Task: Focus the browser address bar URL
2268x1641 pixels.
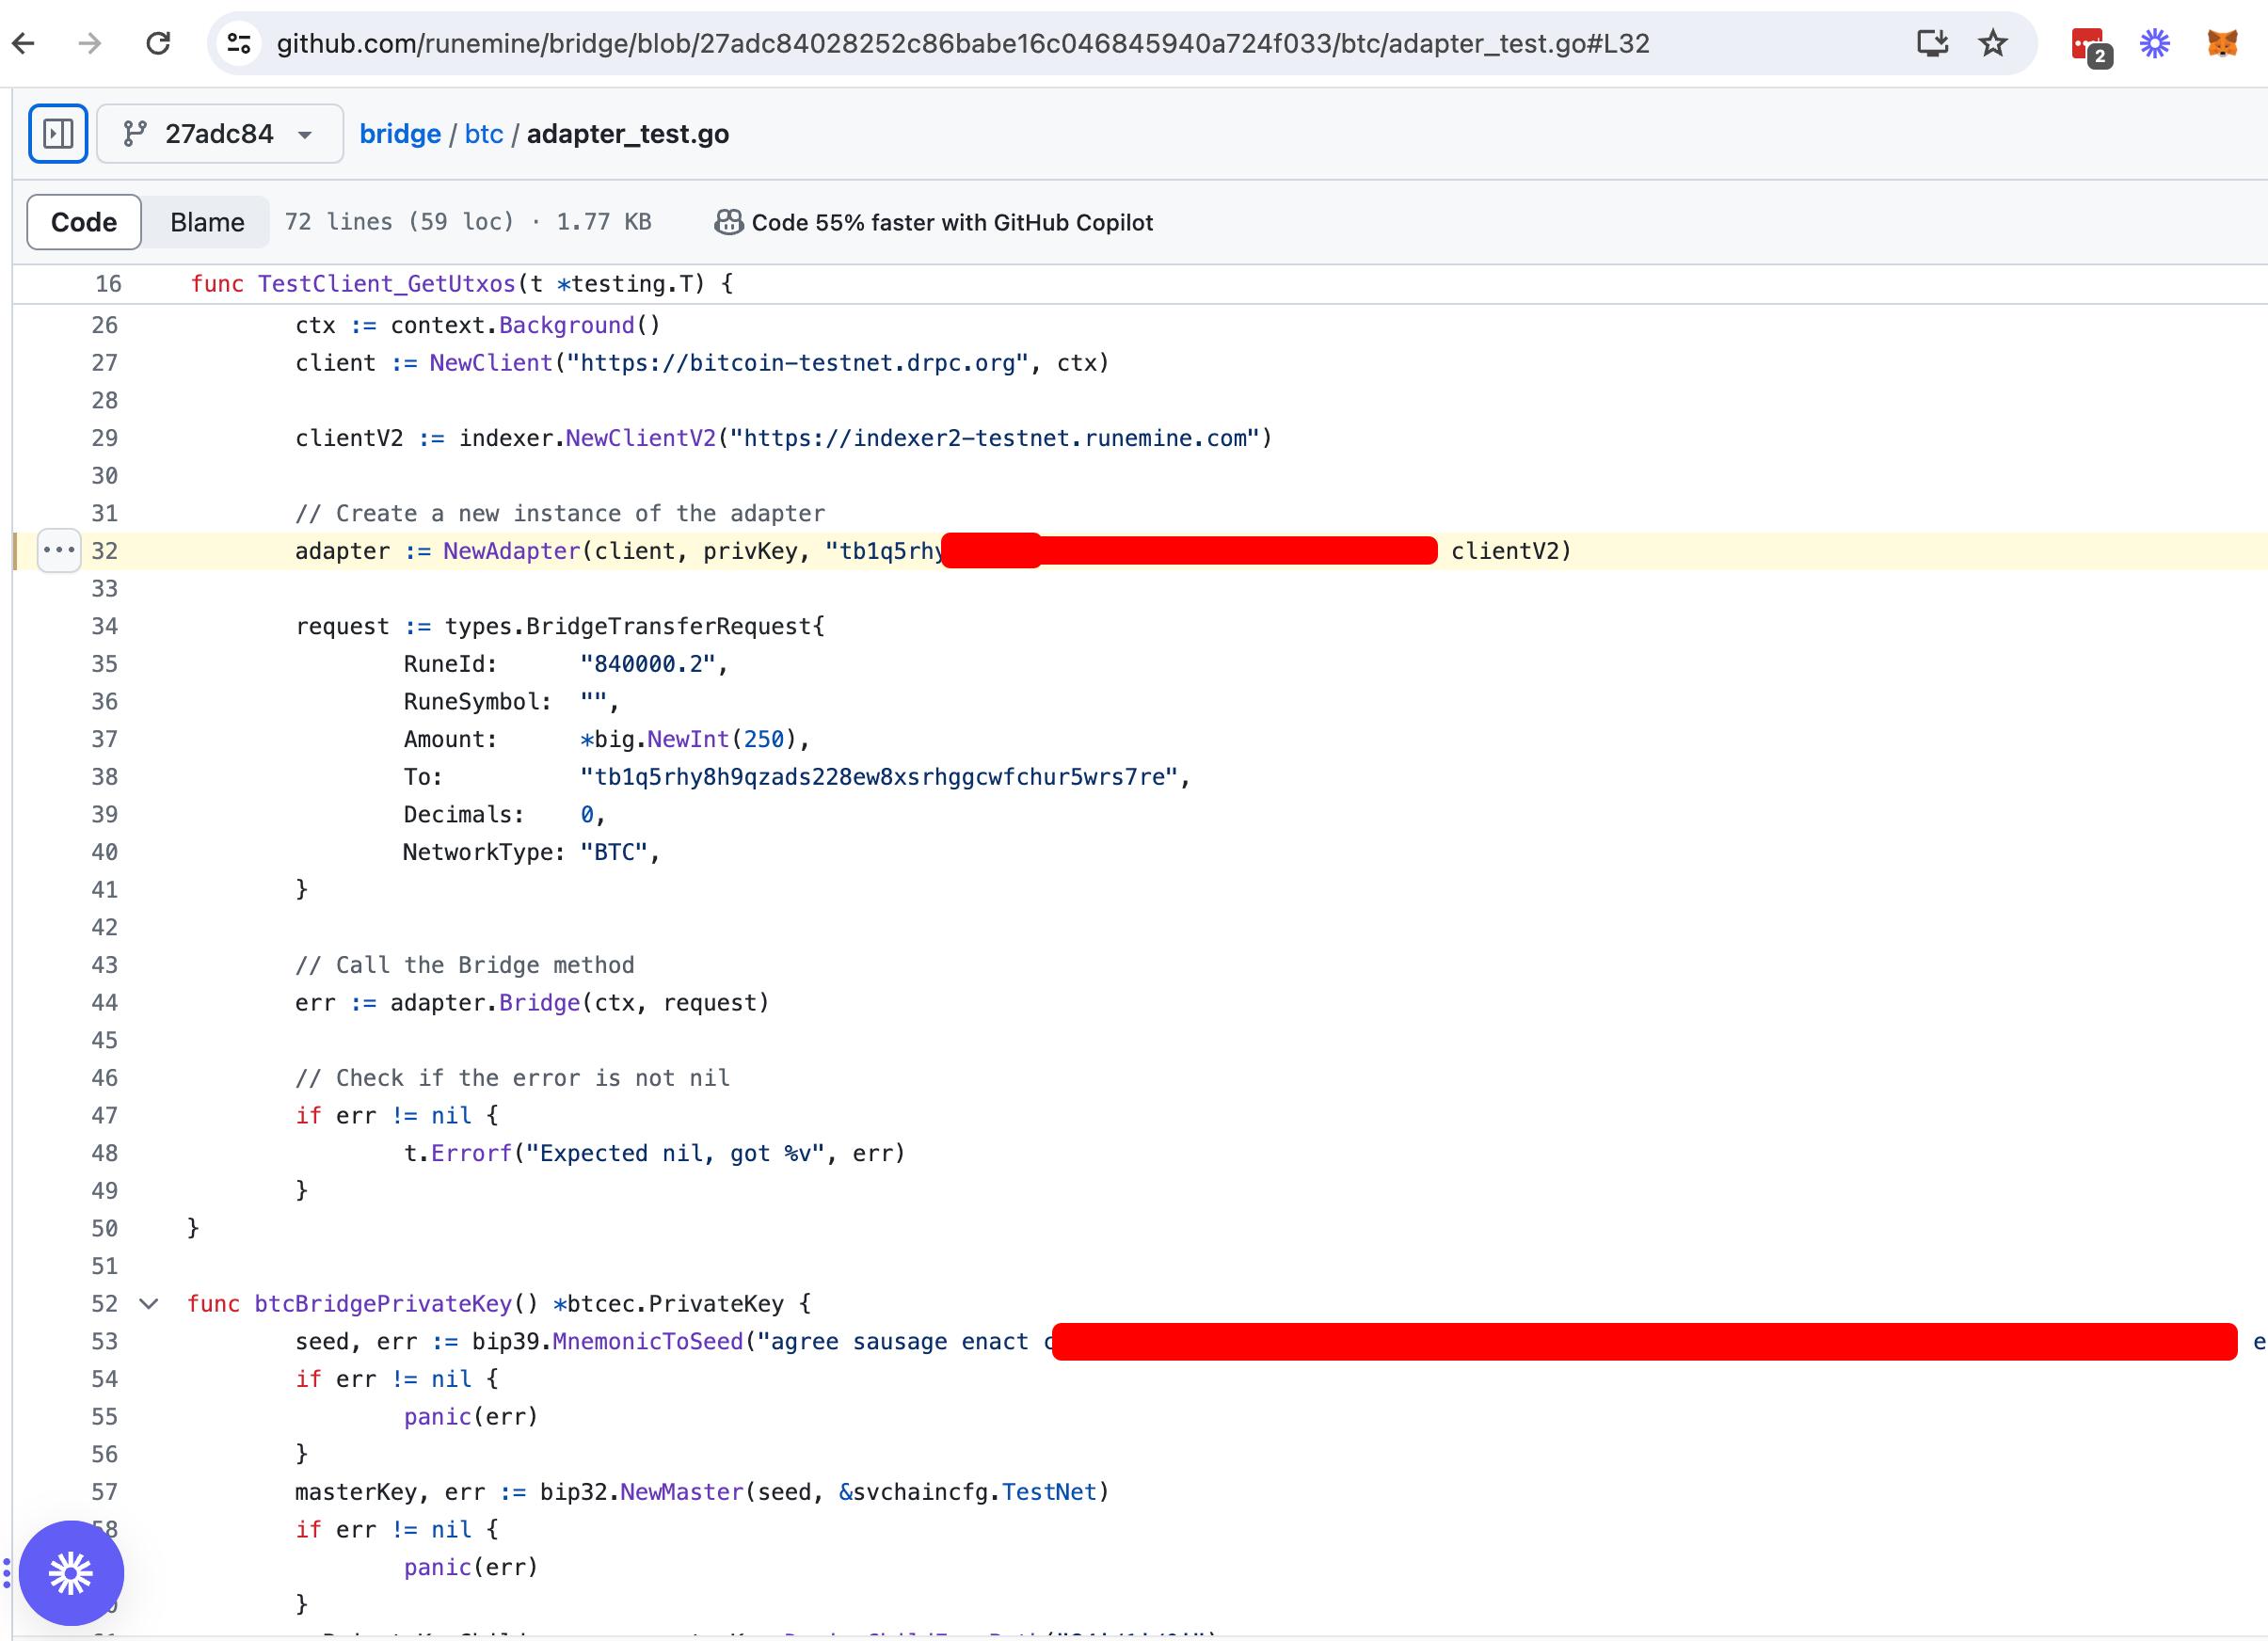Action: pos(963,43)
